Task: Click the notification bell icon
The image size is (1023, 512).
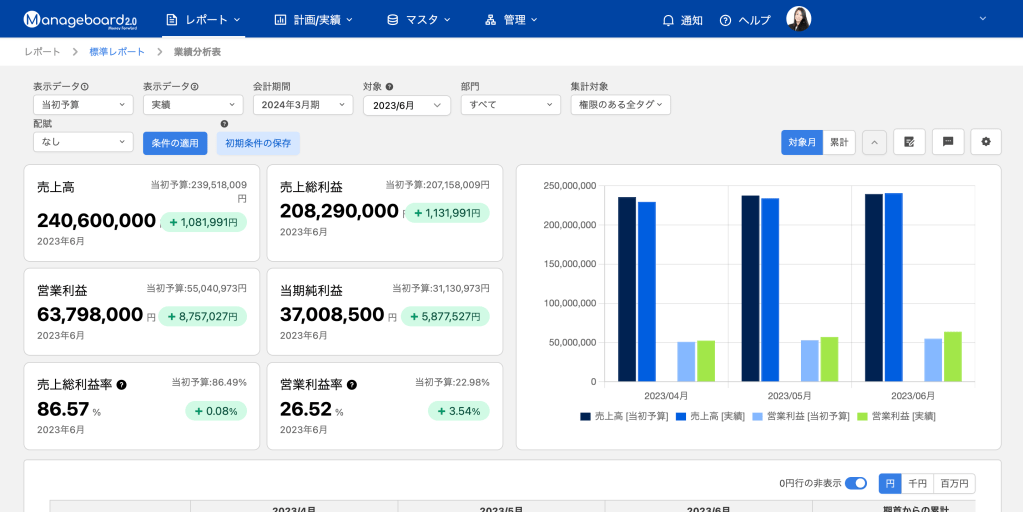Action: [668, 20]
